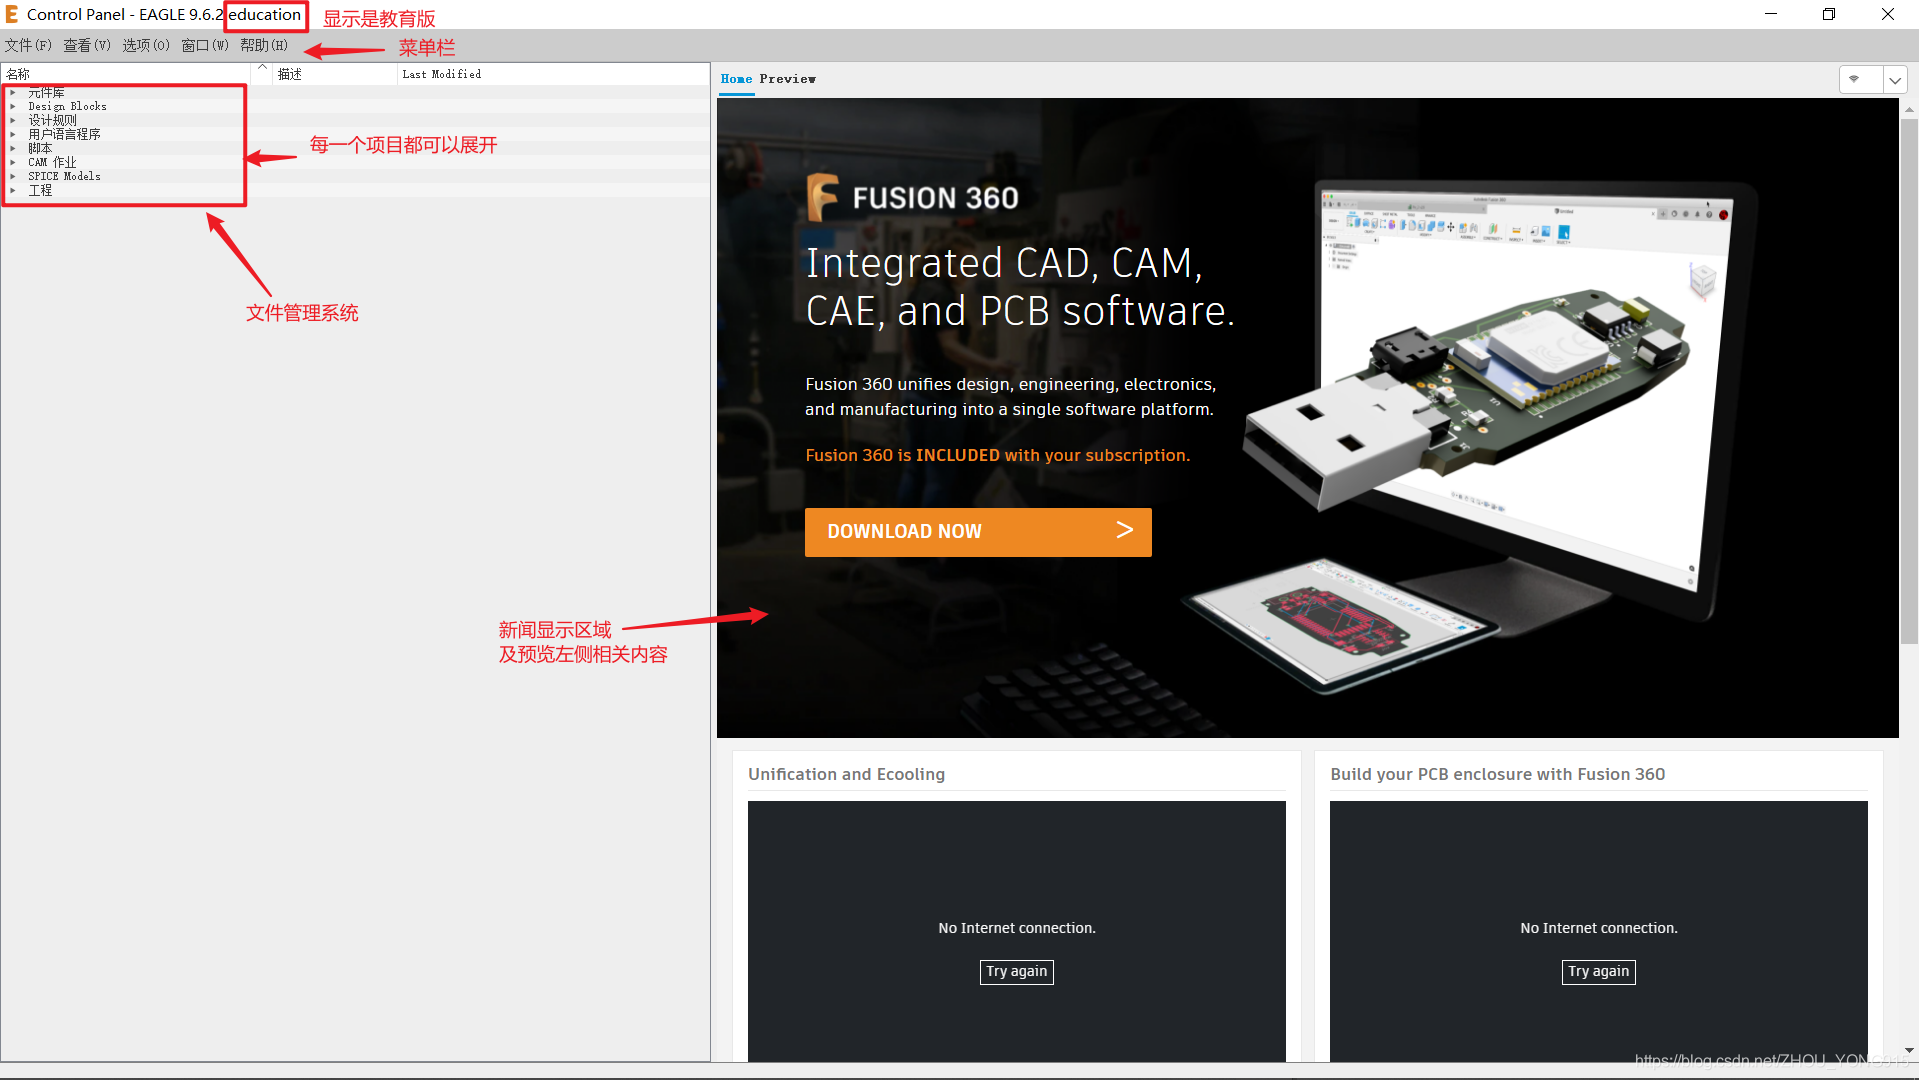The height and width of the screenshot is (1080, 1919).
Task: Expand the 工程 tree node arrow
Action: point(13,190)
